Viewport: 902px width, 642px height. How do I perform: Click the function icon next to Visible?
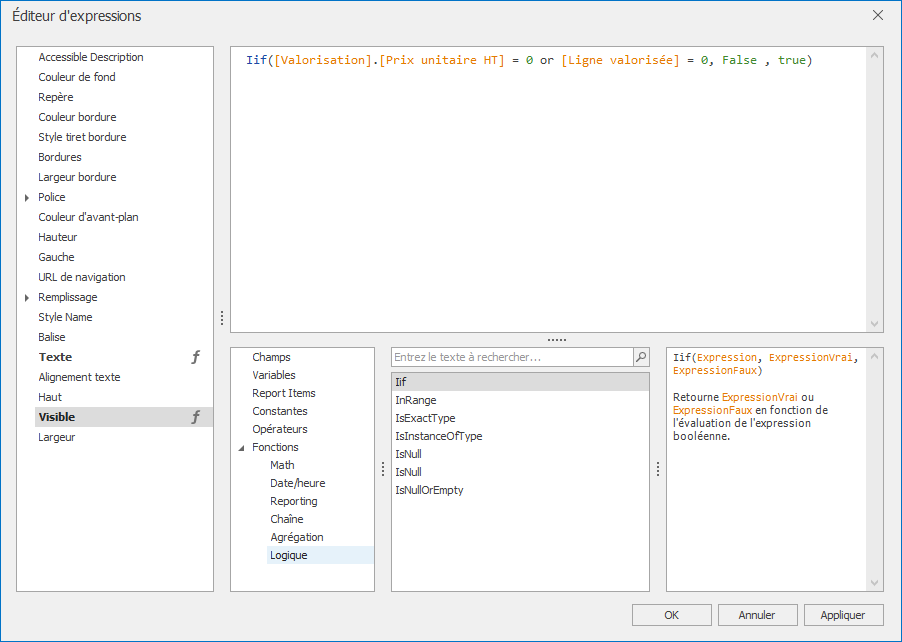(x=196, y=417)
